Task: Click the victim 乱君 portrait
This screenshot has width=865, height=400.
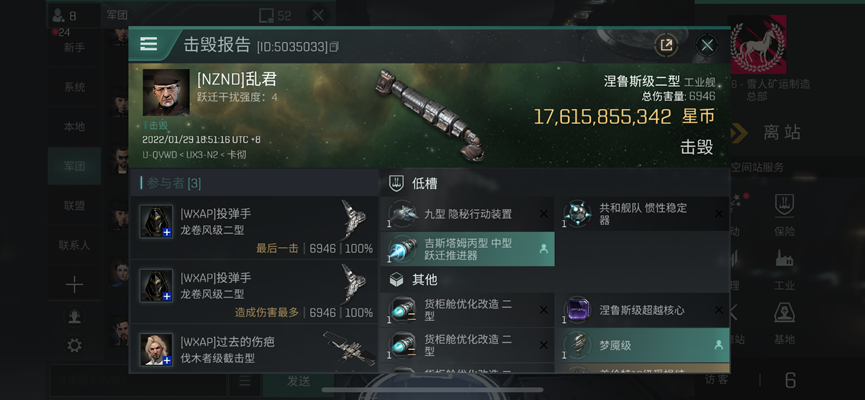Action: tap(166, 92)
